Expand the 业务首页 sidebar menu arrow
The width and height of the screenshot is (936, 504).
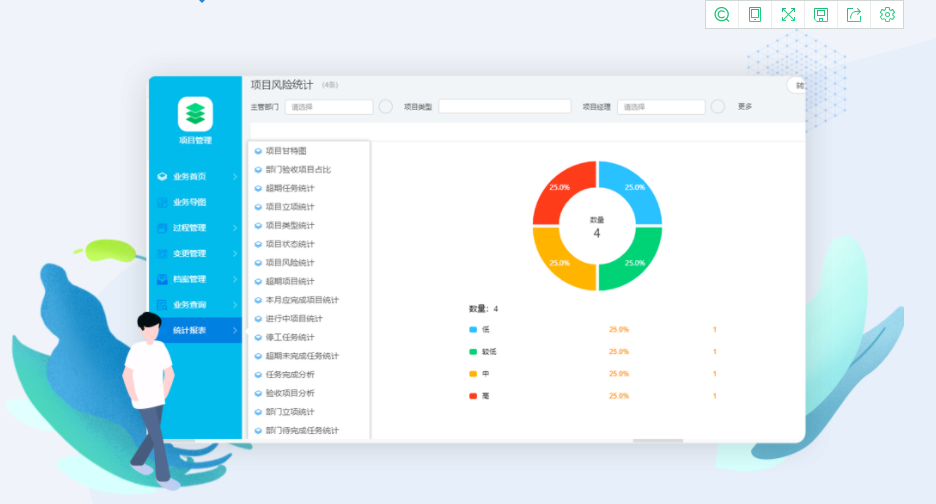coord(235,177)
